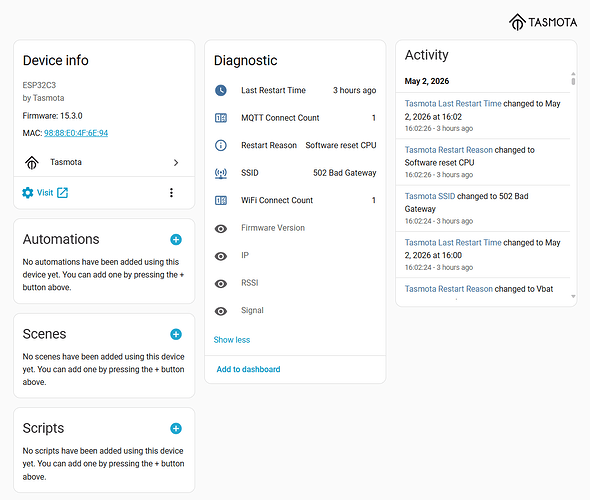590x500 pixels.
Task: Click the Activity scrollbar down arrow
Action: click(573, 296)
